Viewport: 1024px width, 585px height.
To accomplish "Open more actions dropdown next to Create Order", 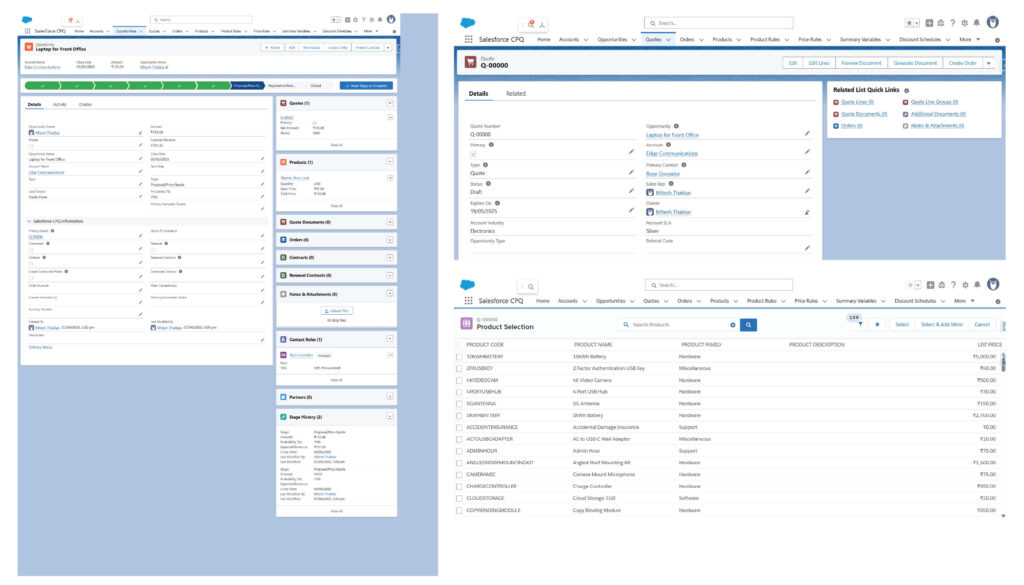I will [988, 63].
